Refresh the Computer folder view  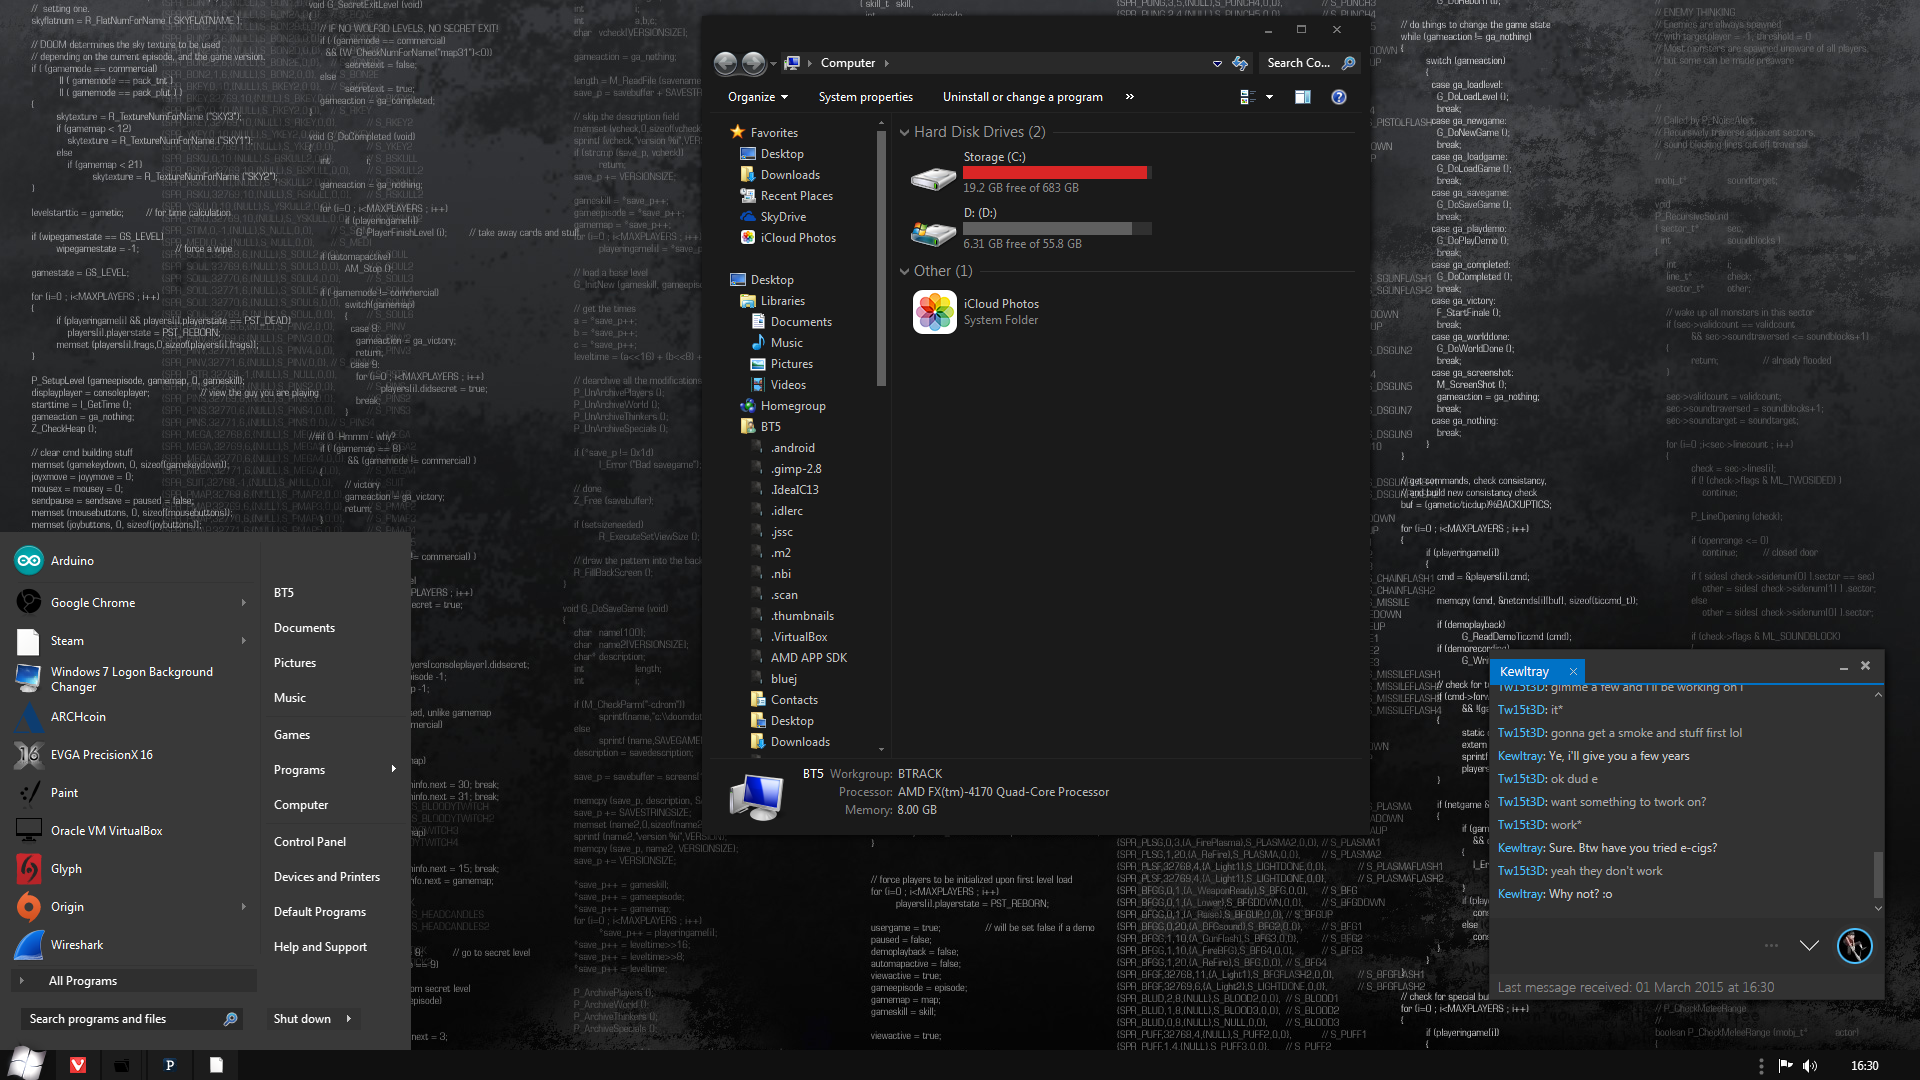[1240, 63]
